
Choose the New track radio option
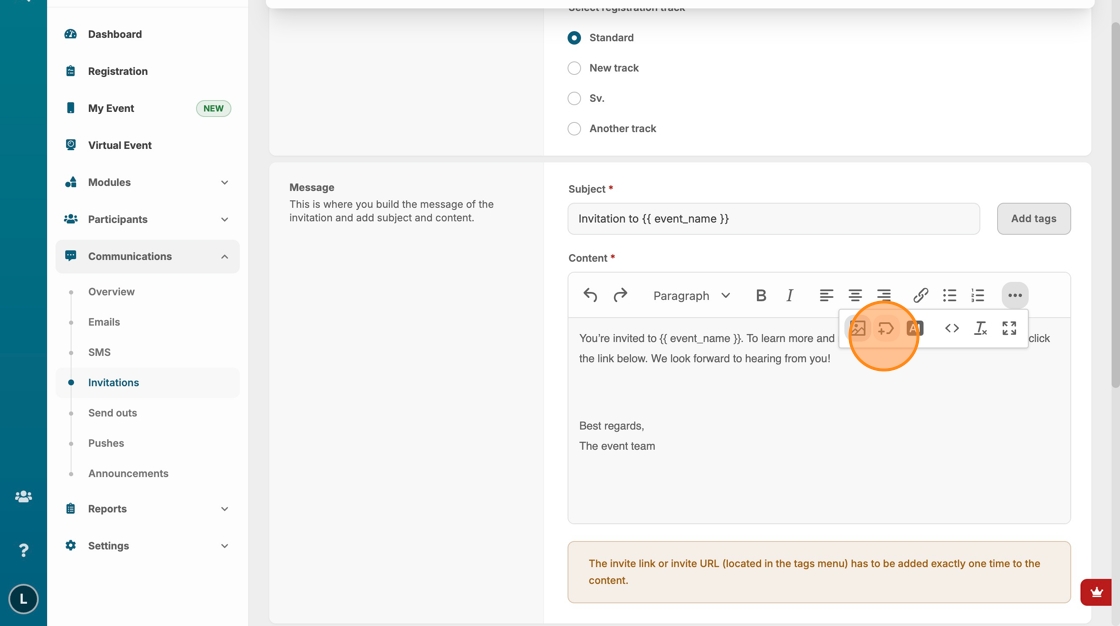pos(574,68)
